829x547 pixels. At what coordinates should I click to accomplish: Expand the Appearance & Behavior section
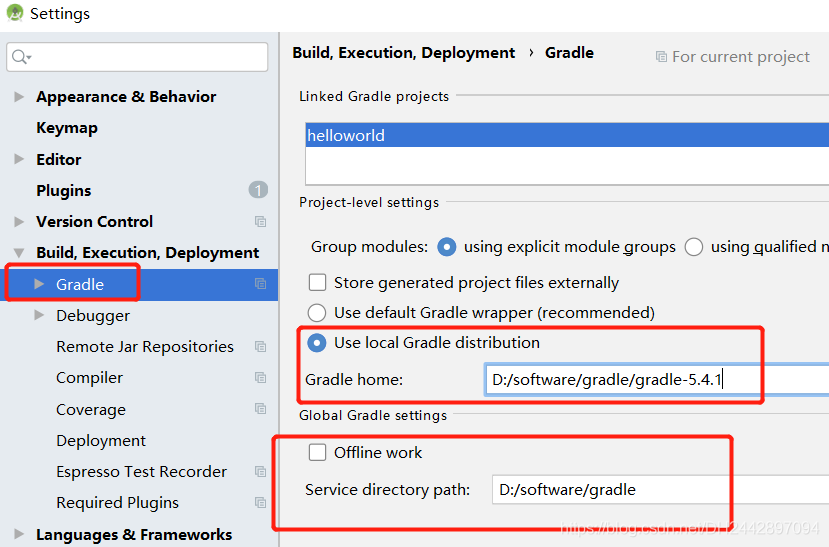coord(19,97)
